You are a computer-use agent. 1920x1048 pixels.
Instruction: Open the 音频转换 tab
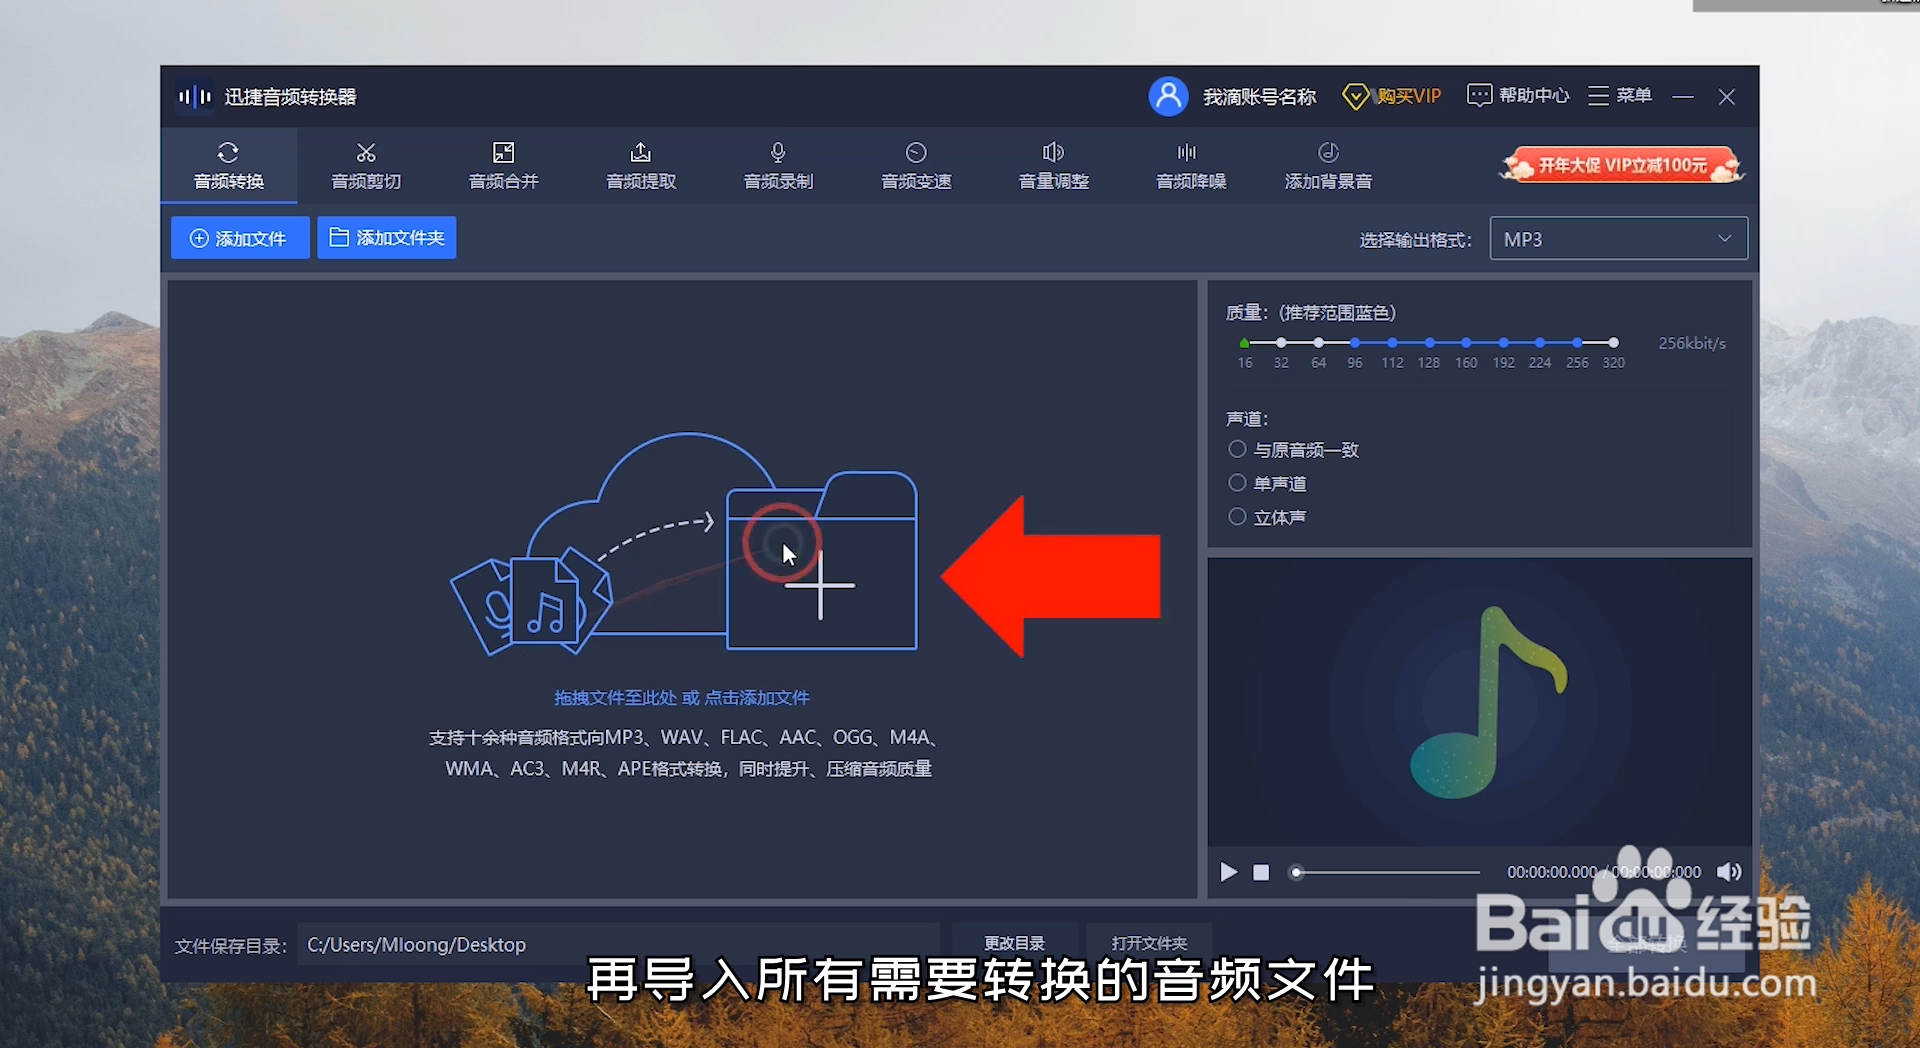click(x=228, y=166)
